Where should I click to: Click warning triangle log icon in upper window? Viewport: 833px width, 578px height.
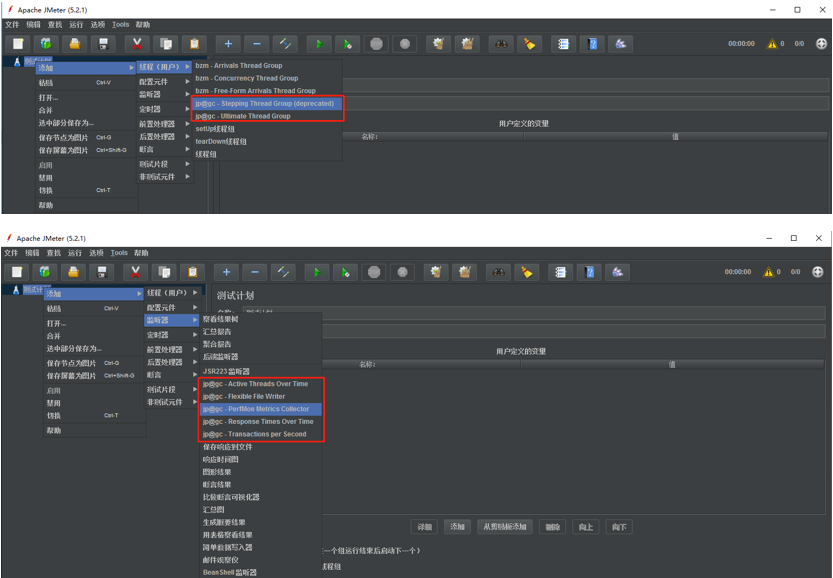pos(771,44)
